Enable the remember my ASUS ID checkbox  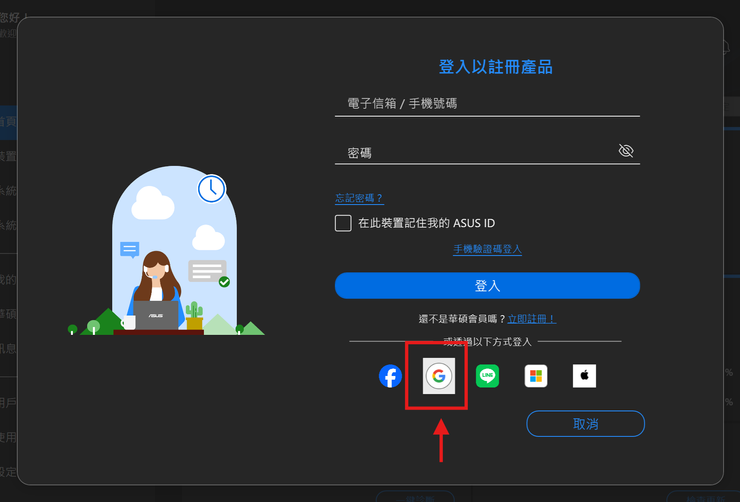click(343, 223)
